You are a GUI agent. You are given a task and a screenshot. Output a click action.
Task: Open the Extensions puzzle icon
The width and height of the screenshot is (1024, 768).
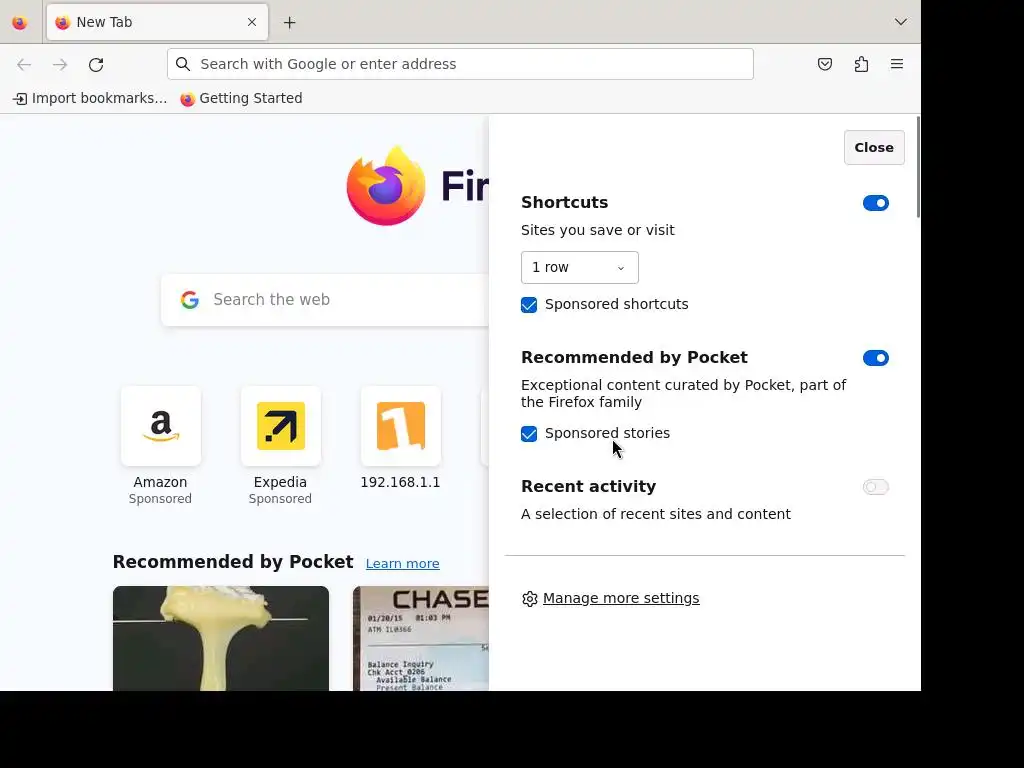coord(861,64)
